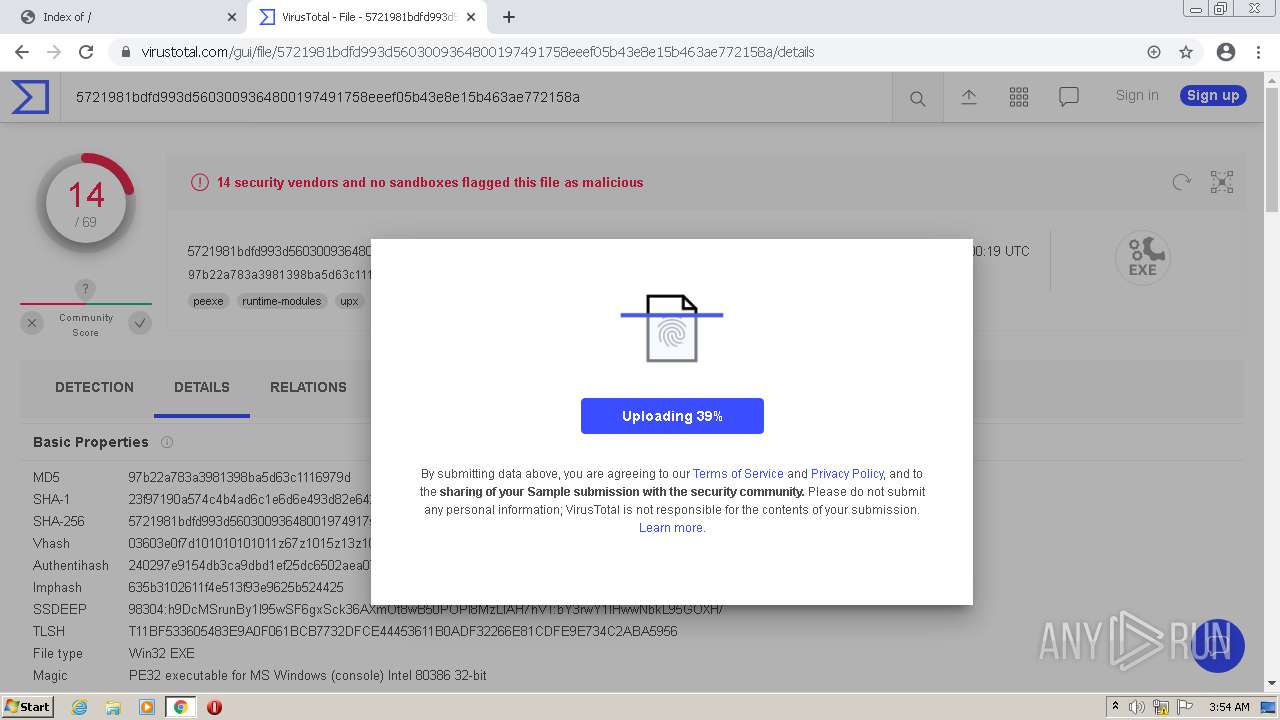1280x720 pixels.
Task: Click the Chrome taskbar icon
Action: (180, 707)
